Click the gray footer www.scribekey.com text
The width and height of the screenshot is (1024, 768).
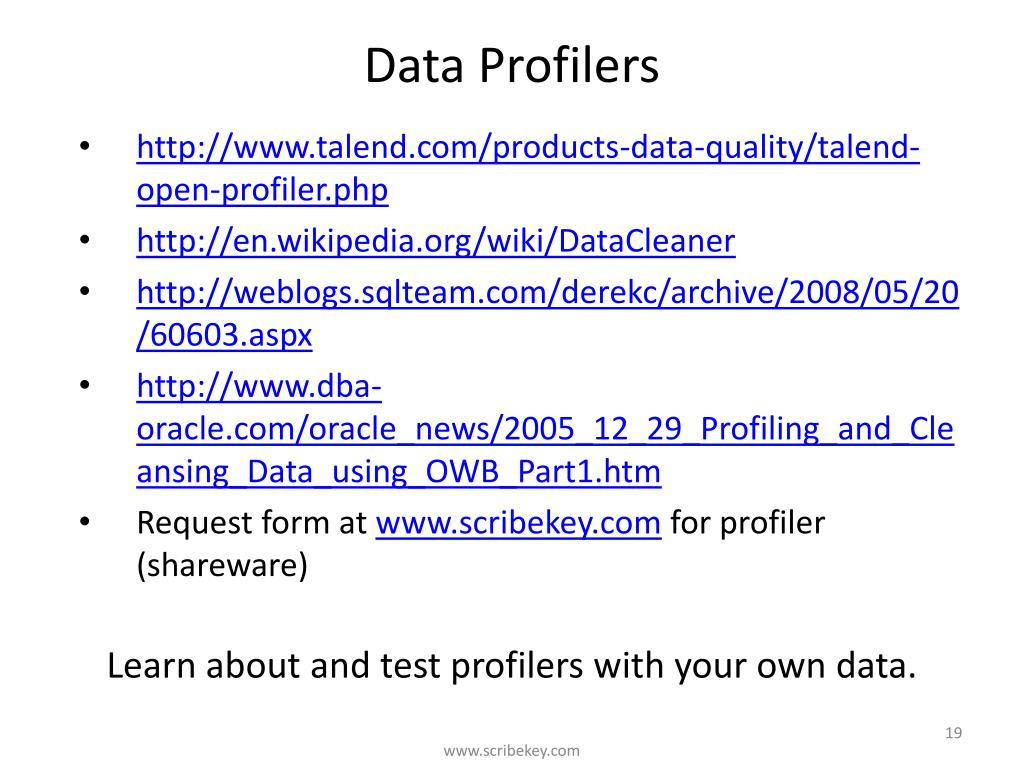[511, 751]
